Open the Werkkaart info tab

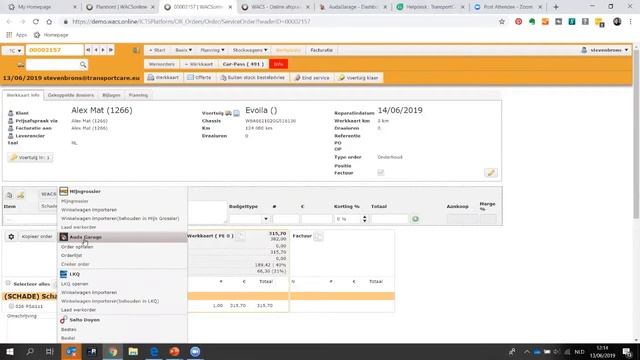click(23, 95)
